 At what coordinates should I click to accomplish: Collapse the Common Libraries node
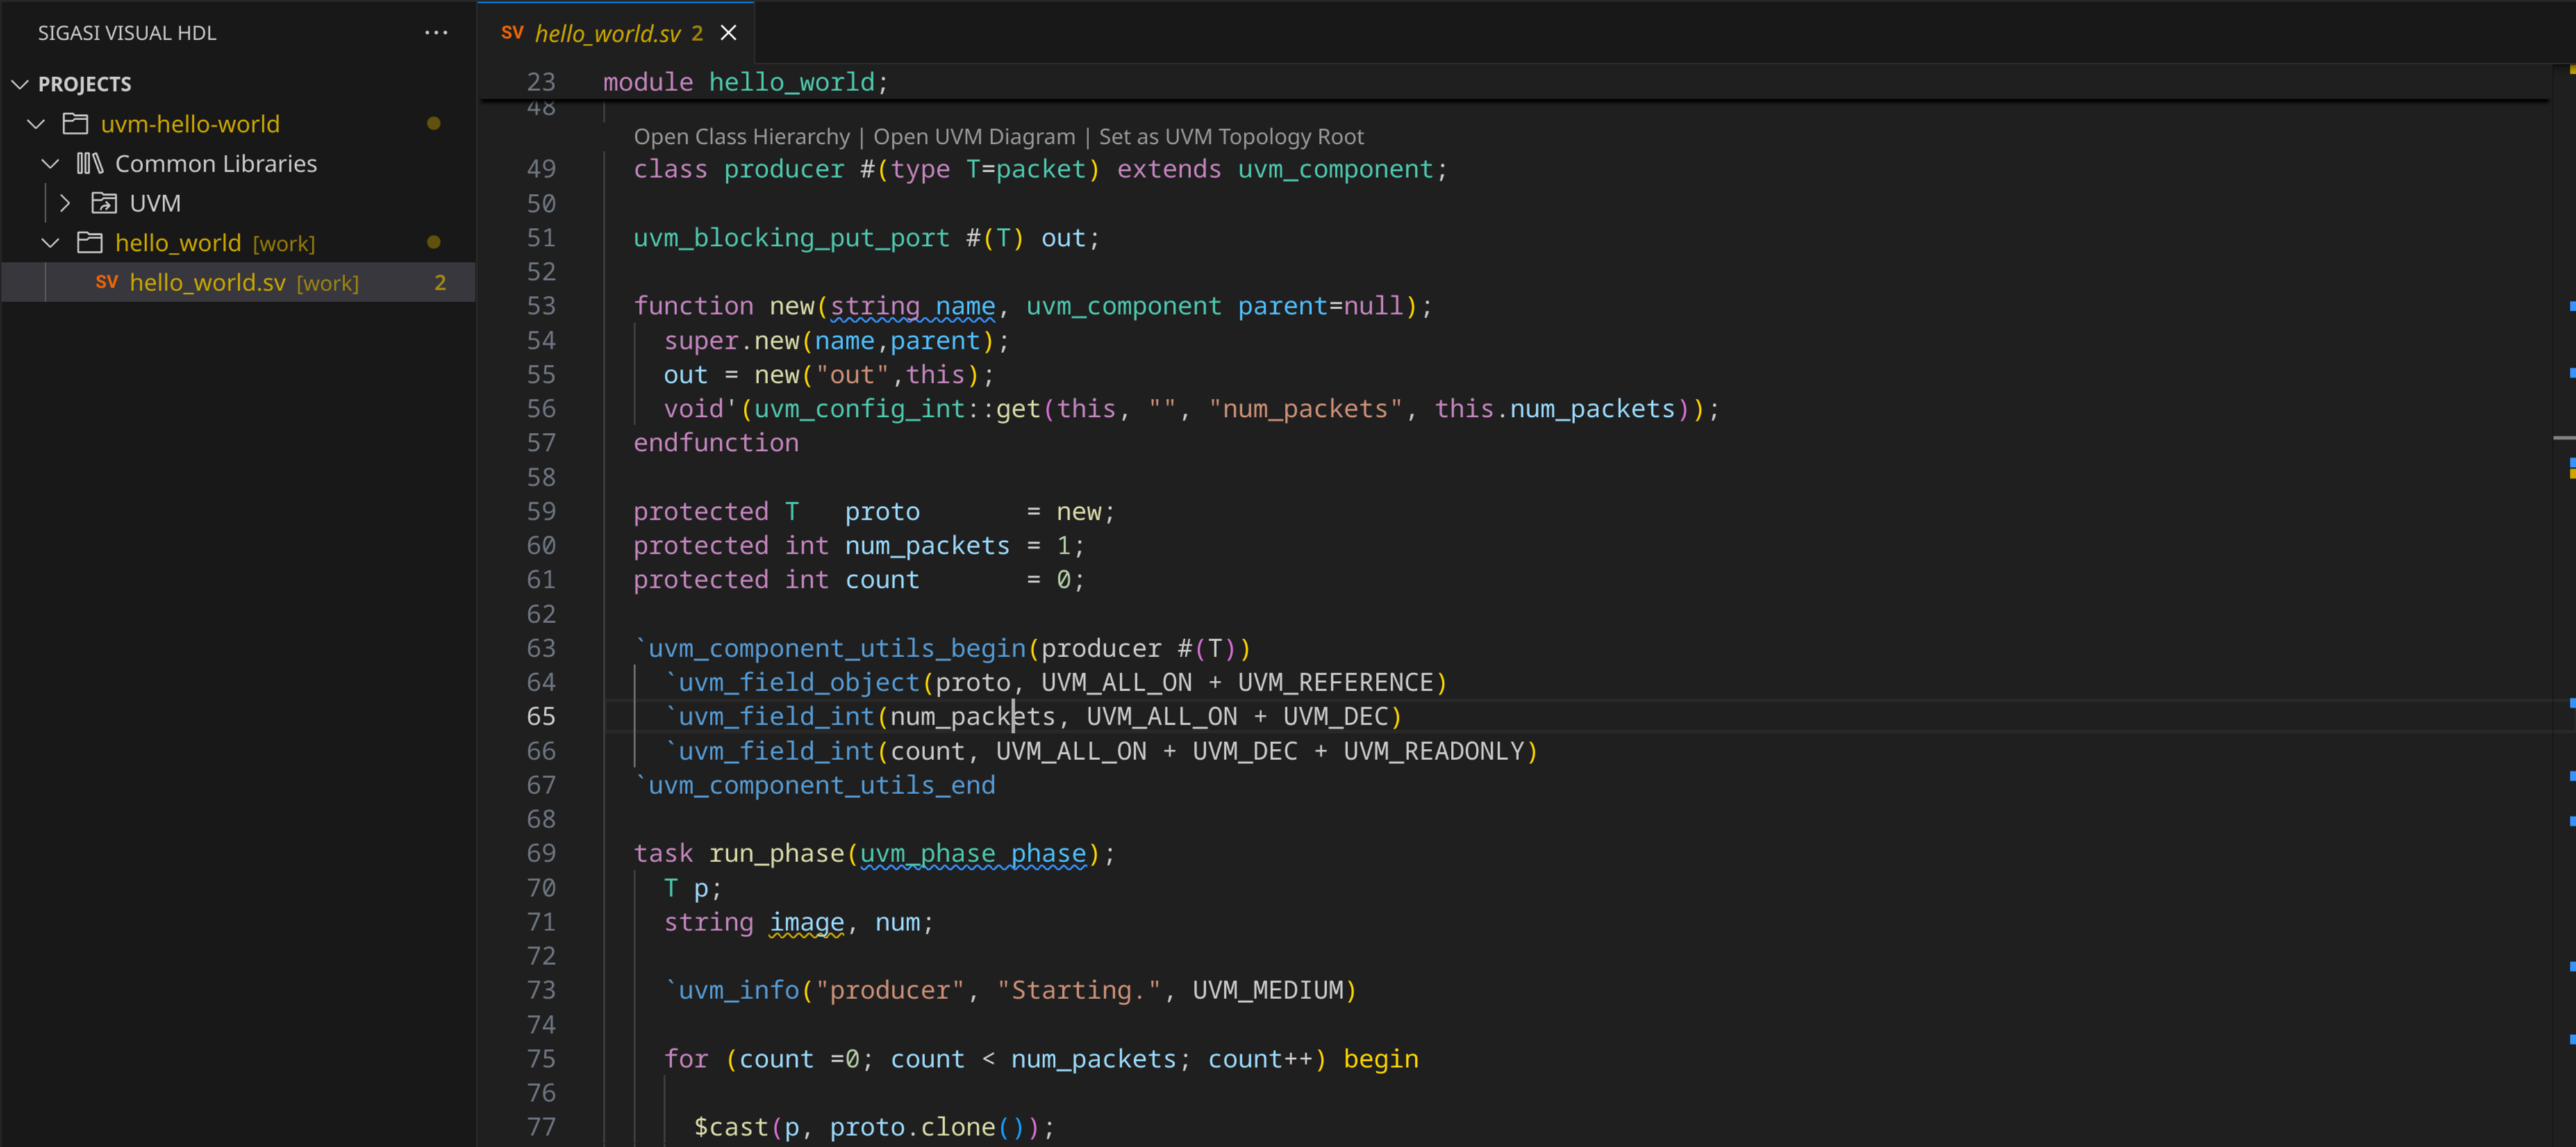(50, 163)
